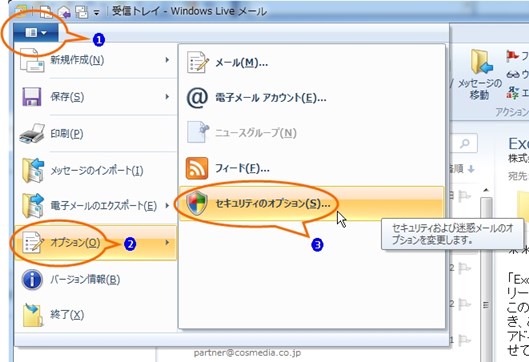Click the search magnifier box
Image resolution: width=529 pixels, height=362 pixels.
pyautogui.click(x=464, y=143)
